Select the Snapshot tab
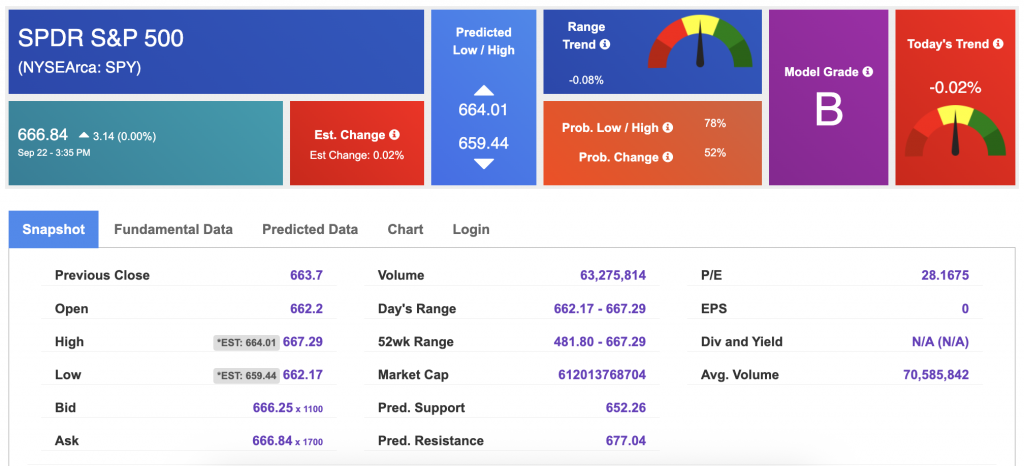 pyautogui.click(x=54, y=229)
